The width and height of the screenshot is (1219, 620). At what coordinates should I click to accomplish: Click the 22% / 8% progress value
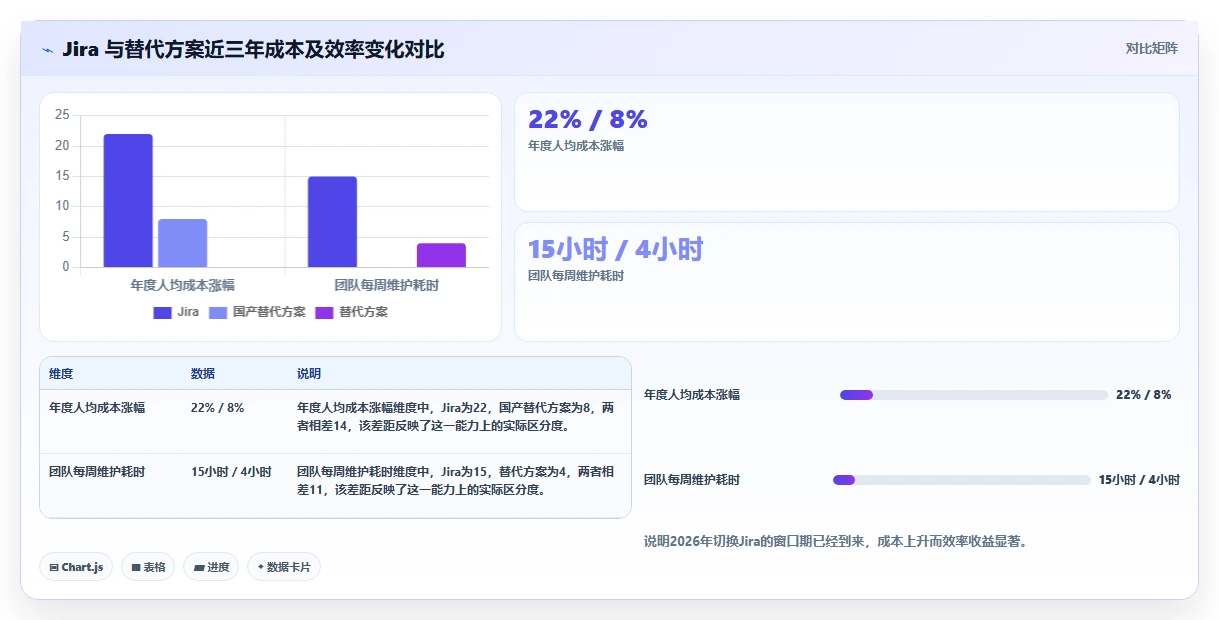(x=1143, y=395)
